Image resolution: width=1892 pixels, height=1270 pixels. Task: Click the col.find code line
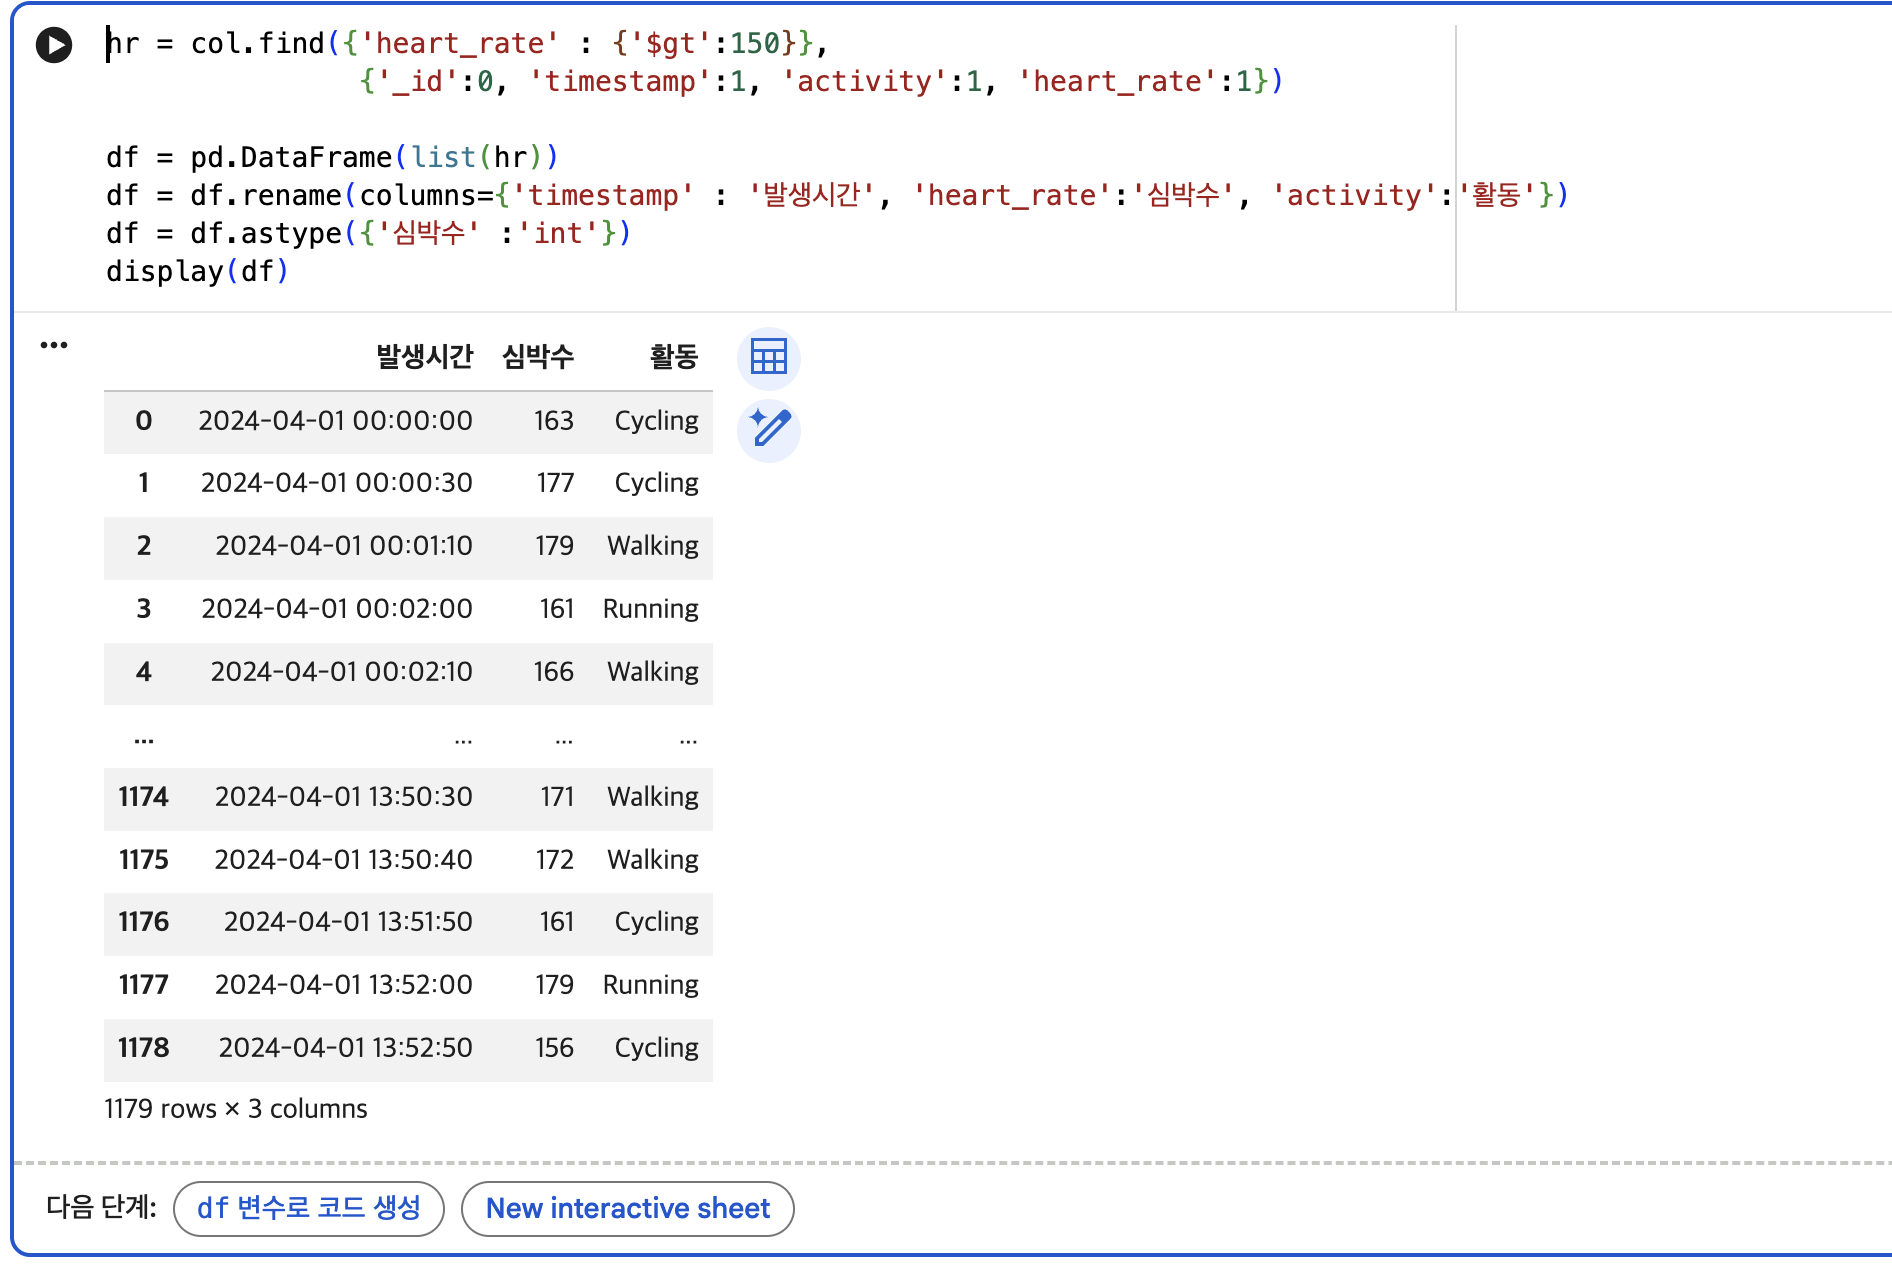click(x=467, y=44)
